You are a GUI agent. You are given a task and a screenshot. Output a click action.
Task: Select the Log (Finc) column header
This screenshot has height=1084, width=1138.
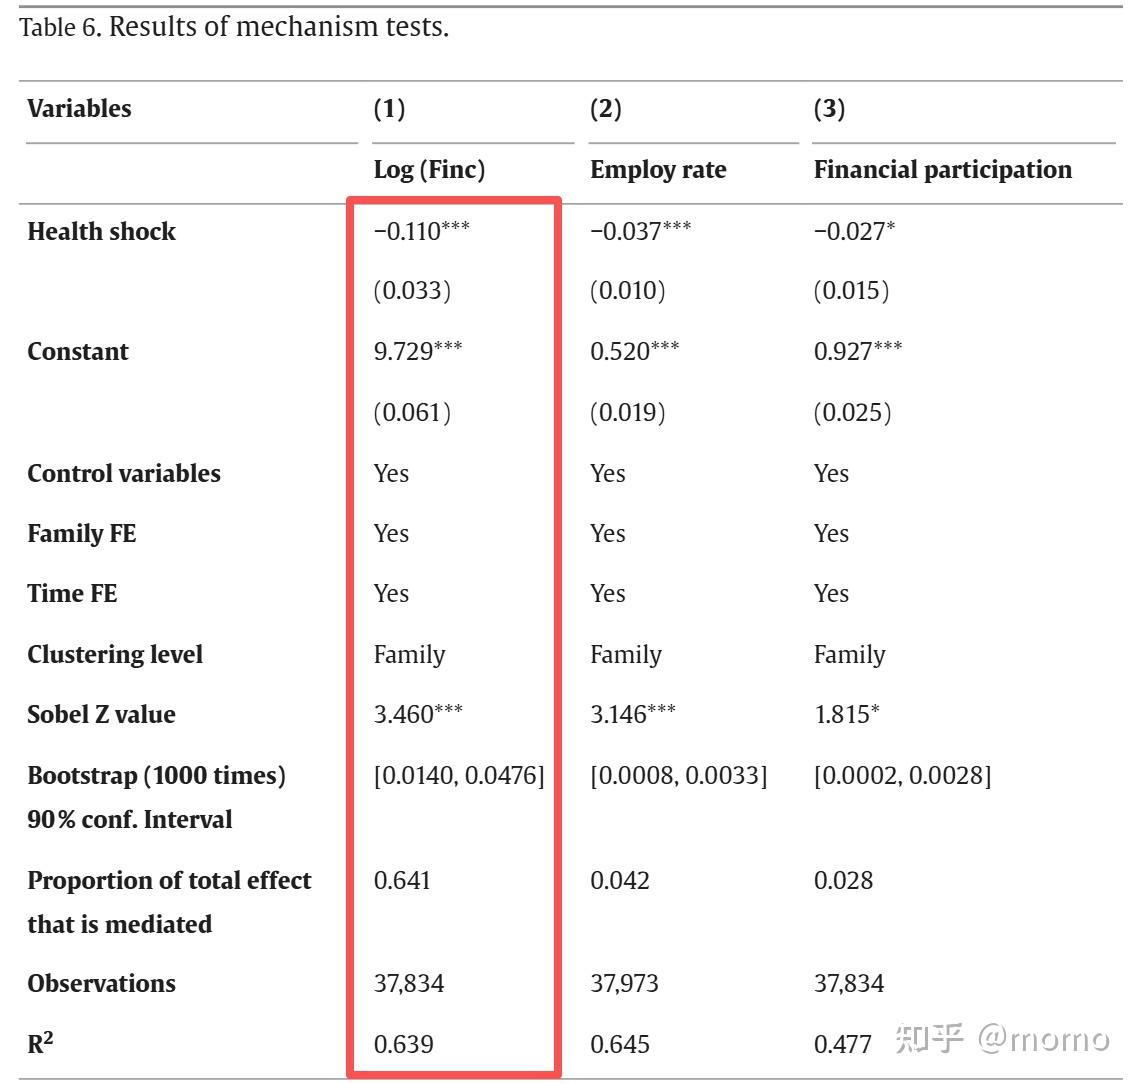(x=429, y=170)
